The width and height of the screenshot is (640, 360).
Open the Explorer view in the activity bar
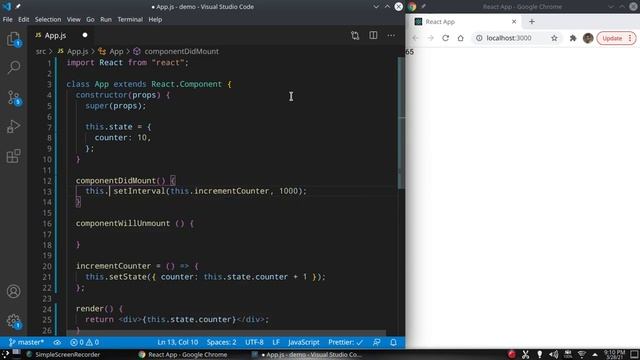[13, 40]
